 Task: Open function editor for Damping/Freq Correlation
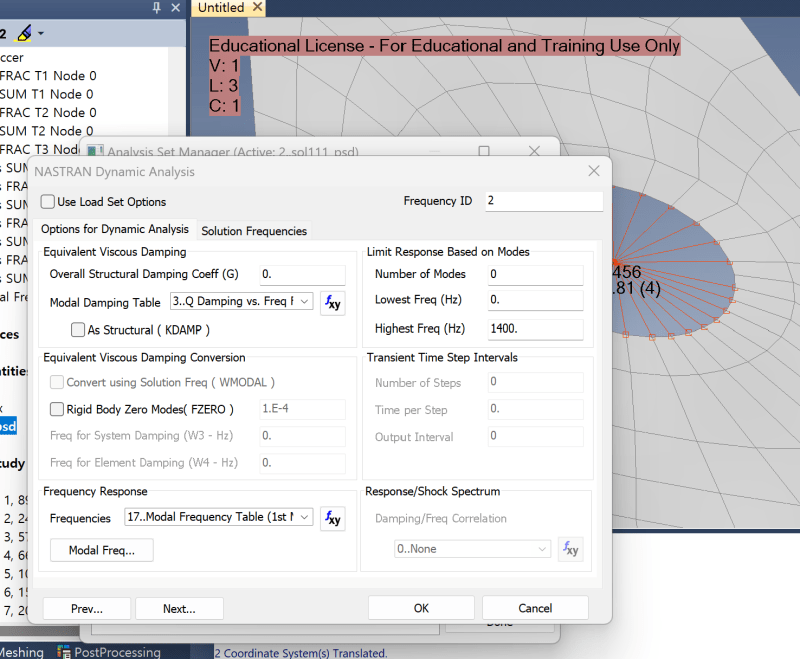tap(570, 548)
